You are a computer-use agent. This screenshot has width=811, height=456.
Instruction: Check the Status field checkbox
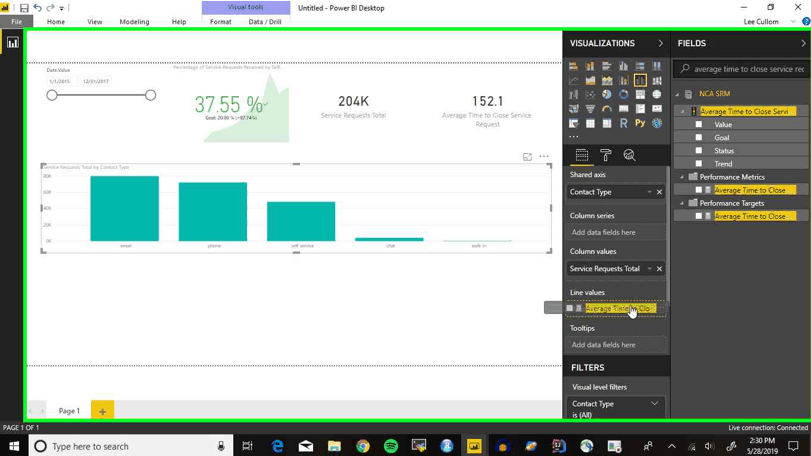(x=699, y=150)
